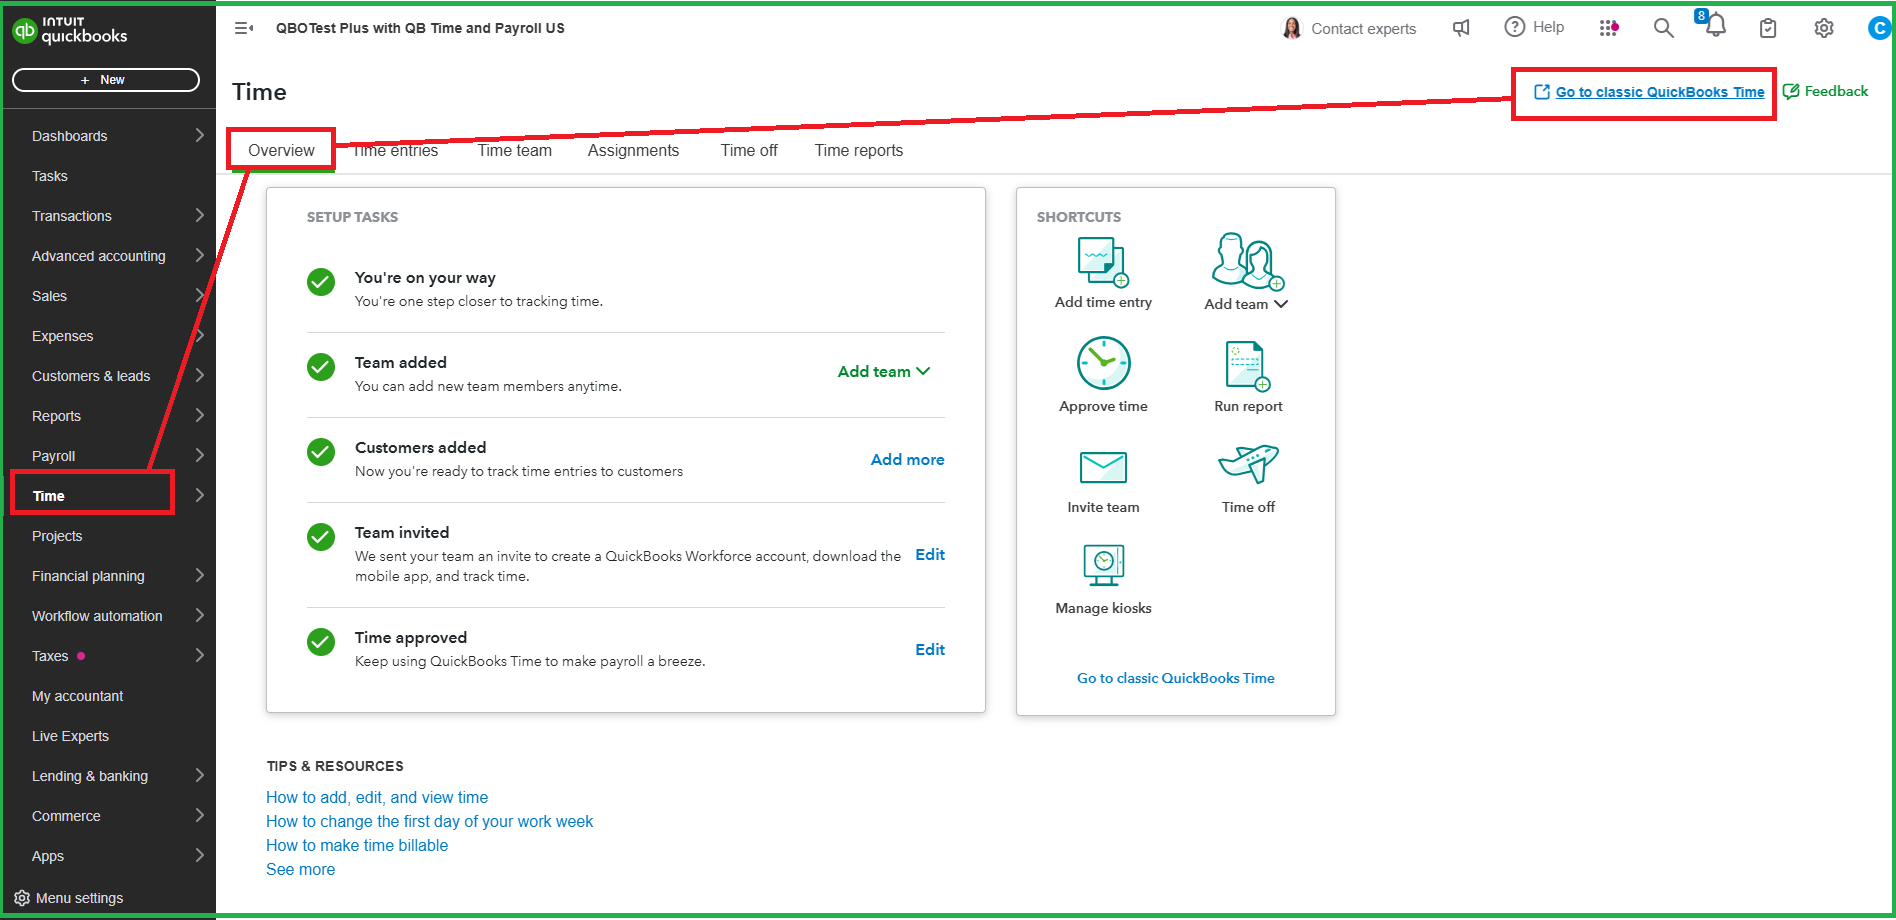Click the external link icon beside classic Time
The image size is (1896, 920).
[1542, 92]
